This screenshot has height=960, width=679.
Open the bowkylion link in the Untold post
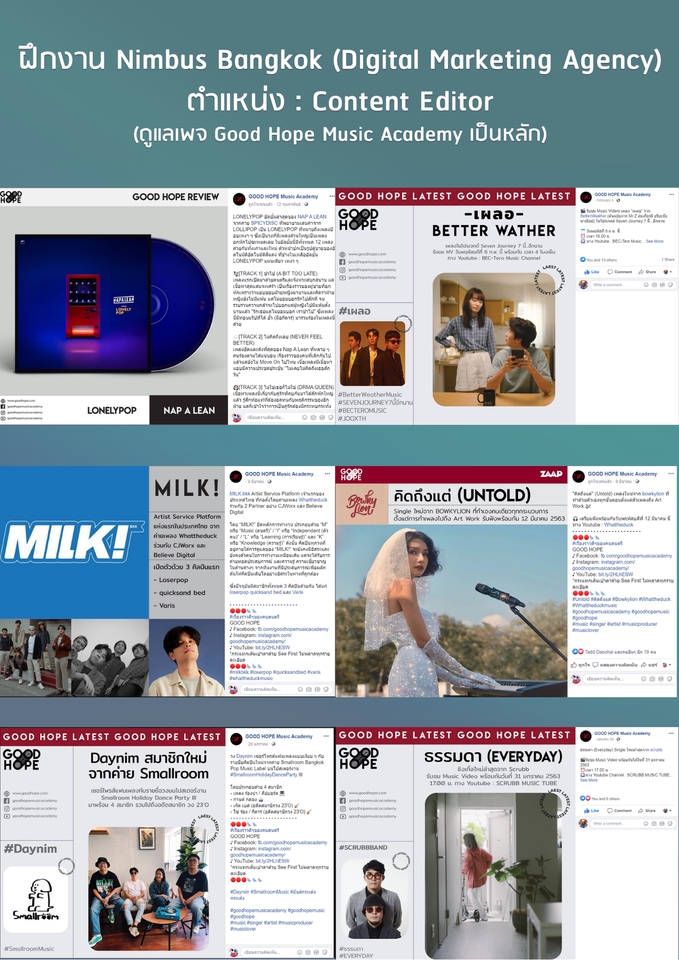pos(653,493)
